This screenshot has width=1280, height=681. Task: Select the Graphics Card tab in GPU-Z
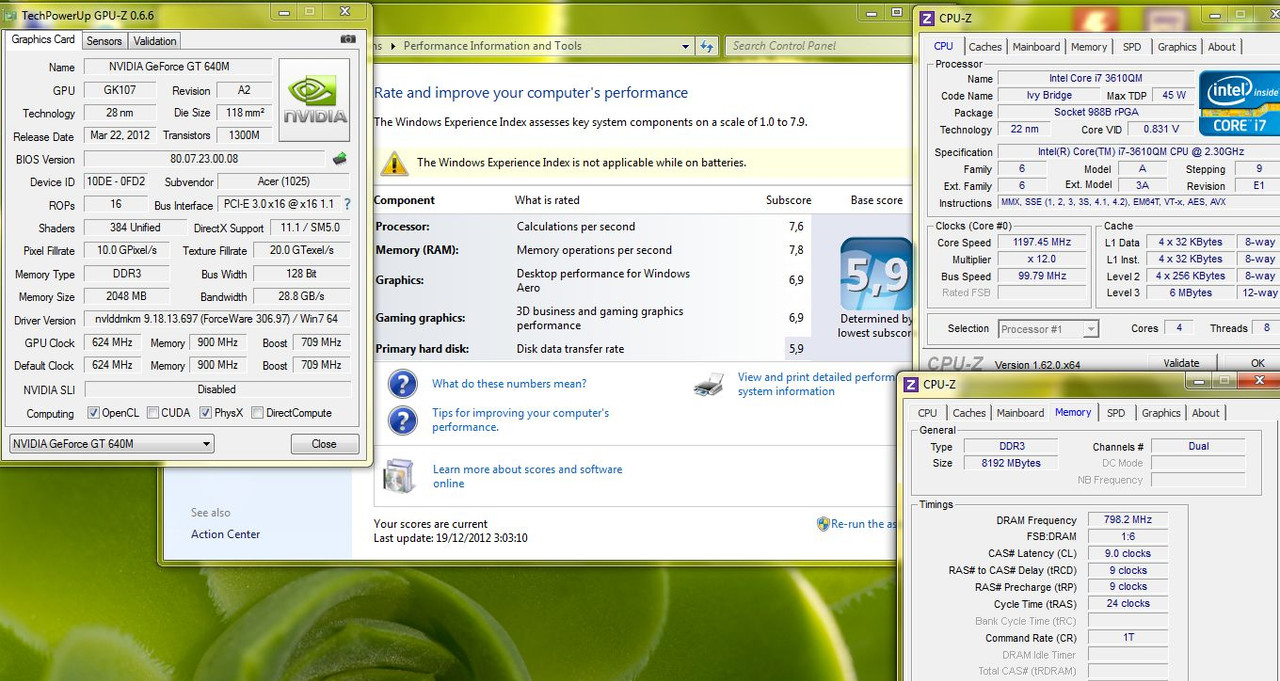[43, 40]
